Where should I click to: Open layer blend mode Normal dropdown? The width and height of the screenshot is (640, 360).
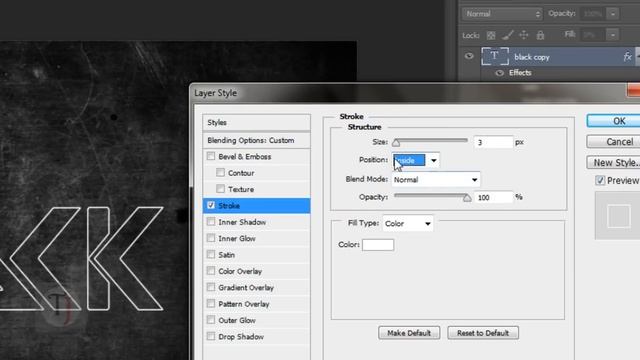(x=502, y=14)
